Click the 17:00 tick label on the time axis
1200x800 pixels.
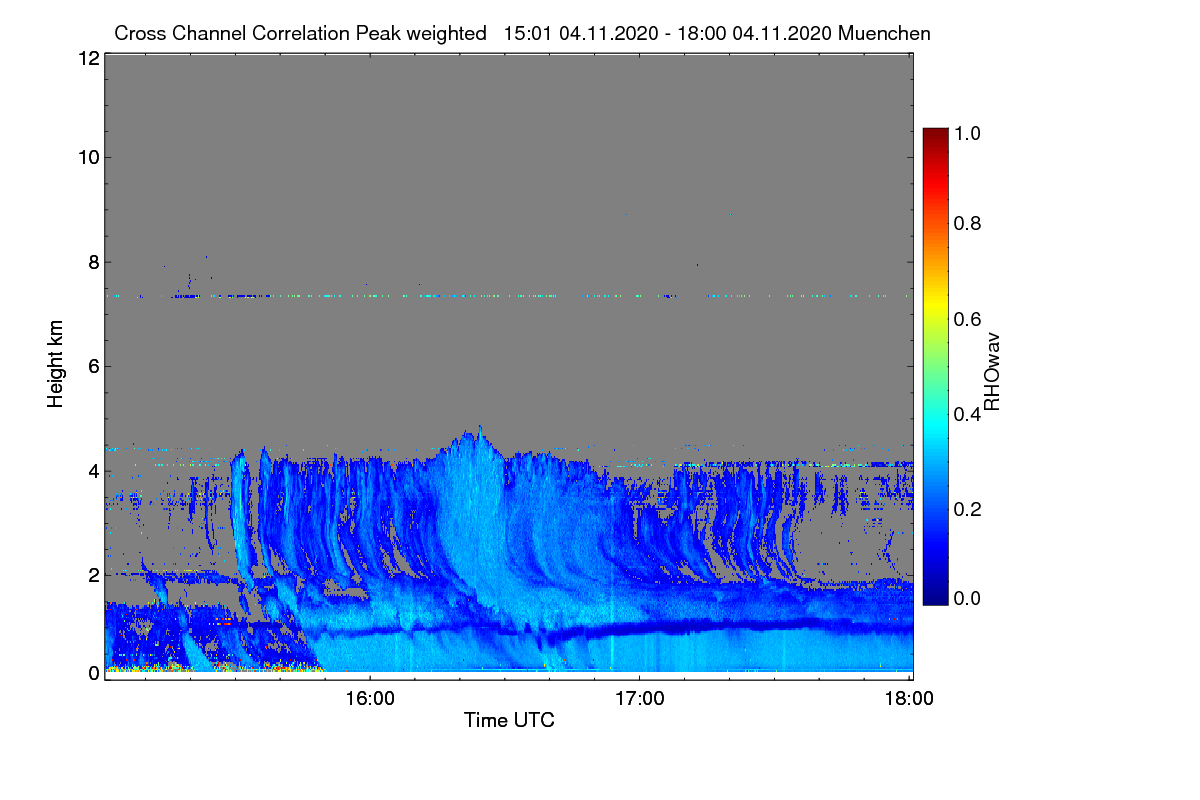click(639, 699)
